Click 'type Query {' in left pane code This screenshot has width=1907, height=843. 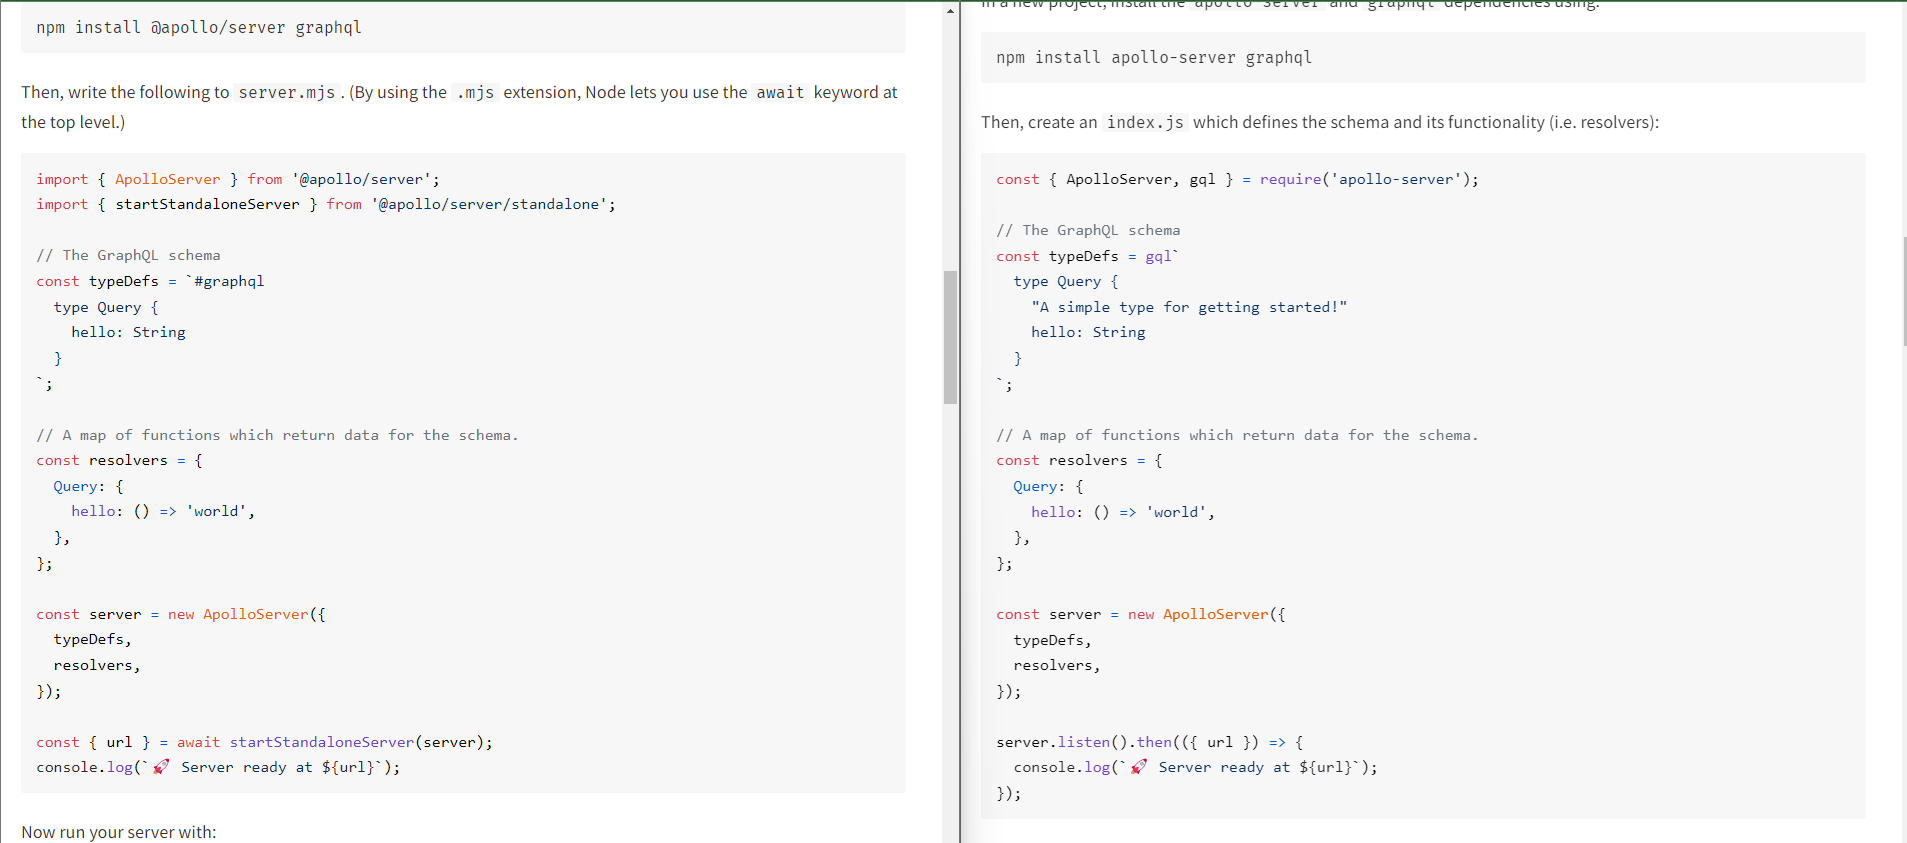[x=106, y=307]
